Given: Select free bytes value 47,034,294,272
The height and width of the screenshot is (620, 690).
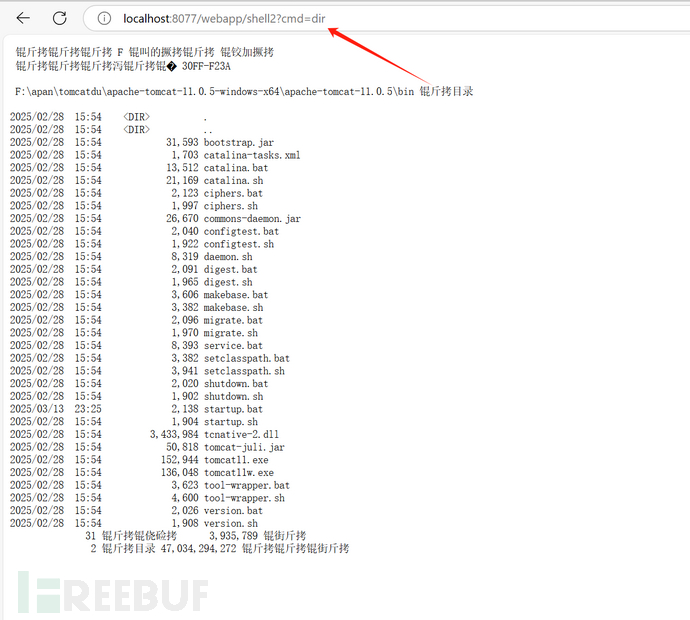Looking at the screenshot, I should pos(198,549).
